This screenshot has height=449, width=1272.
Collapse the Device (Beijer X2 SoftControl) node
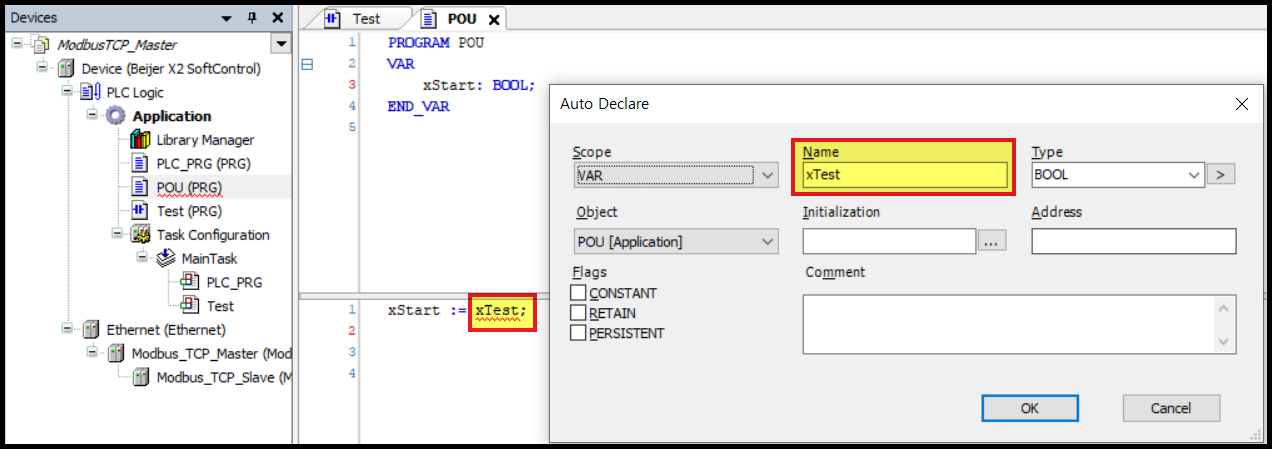pos(42,69)
